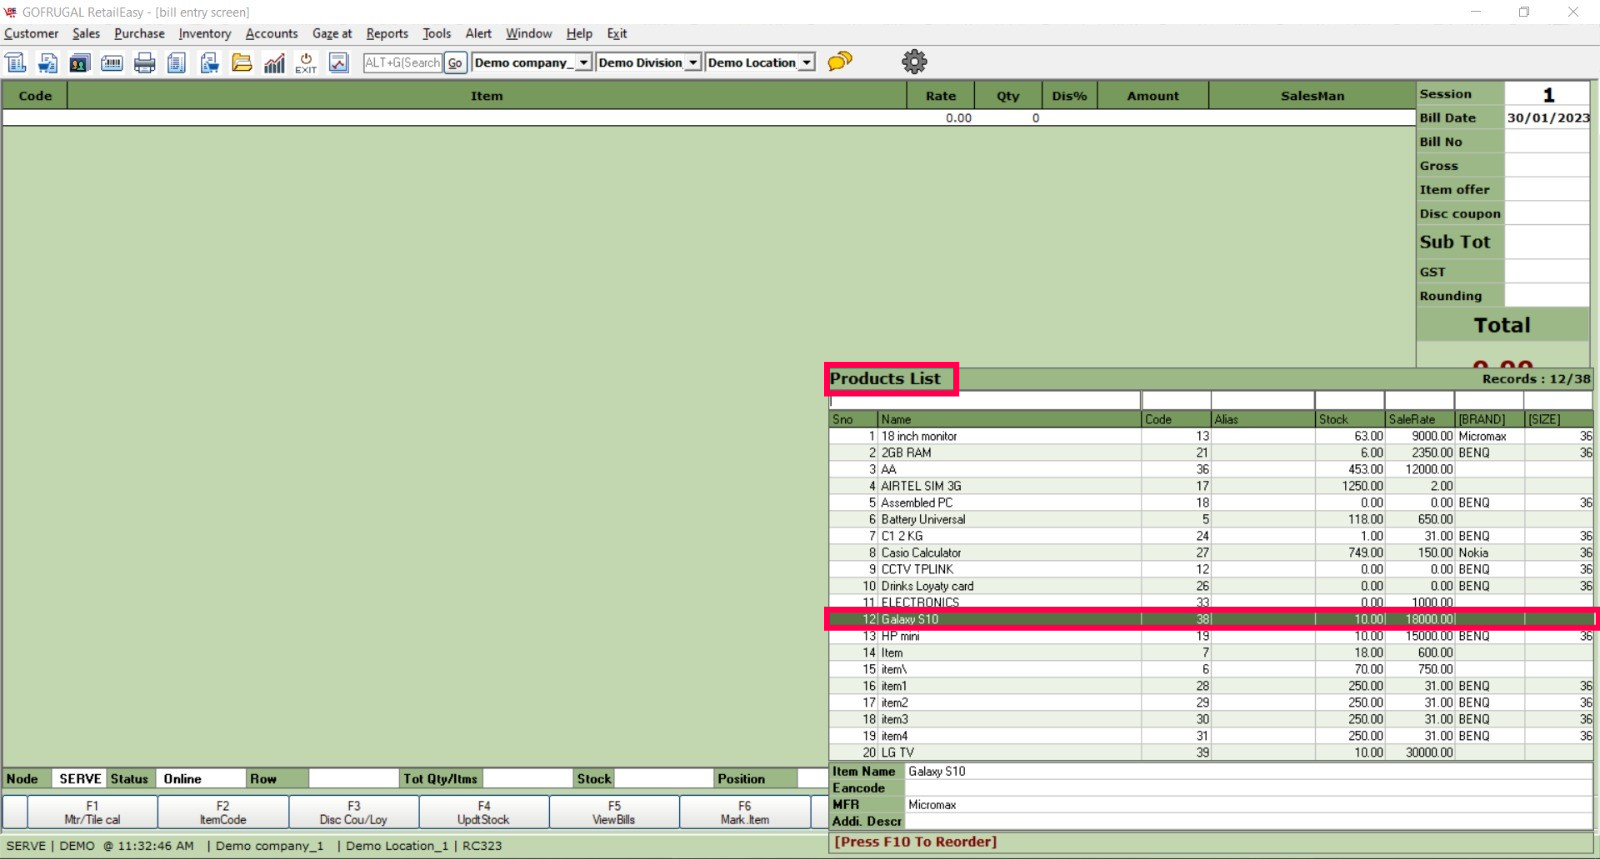Screen dimensions: 1600x859
Task: Click the Exit menu item
Action: click(617, 34)
